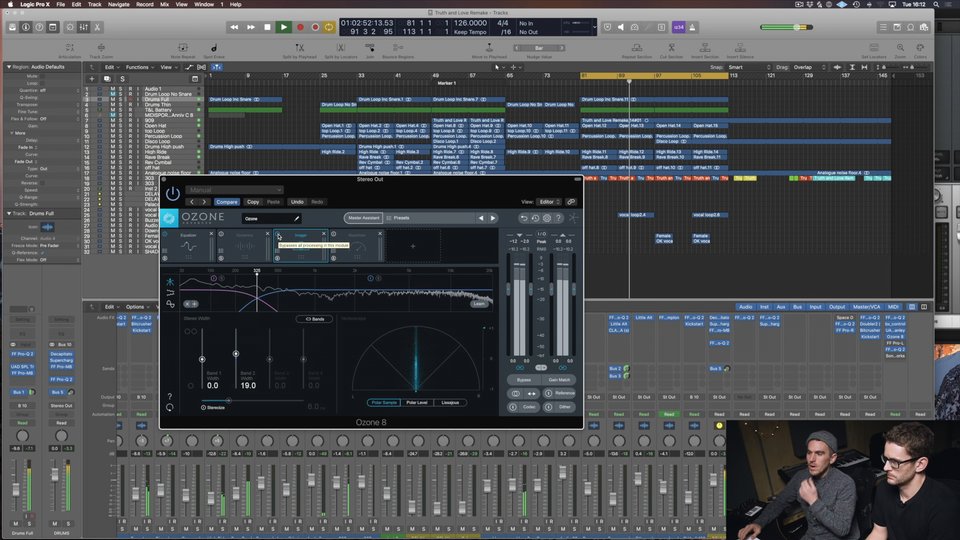Bypass the Imager module power icon
Screen dimensions: 960x540
(x=277, y=234)
